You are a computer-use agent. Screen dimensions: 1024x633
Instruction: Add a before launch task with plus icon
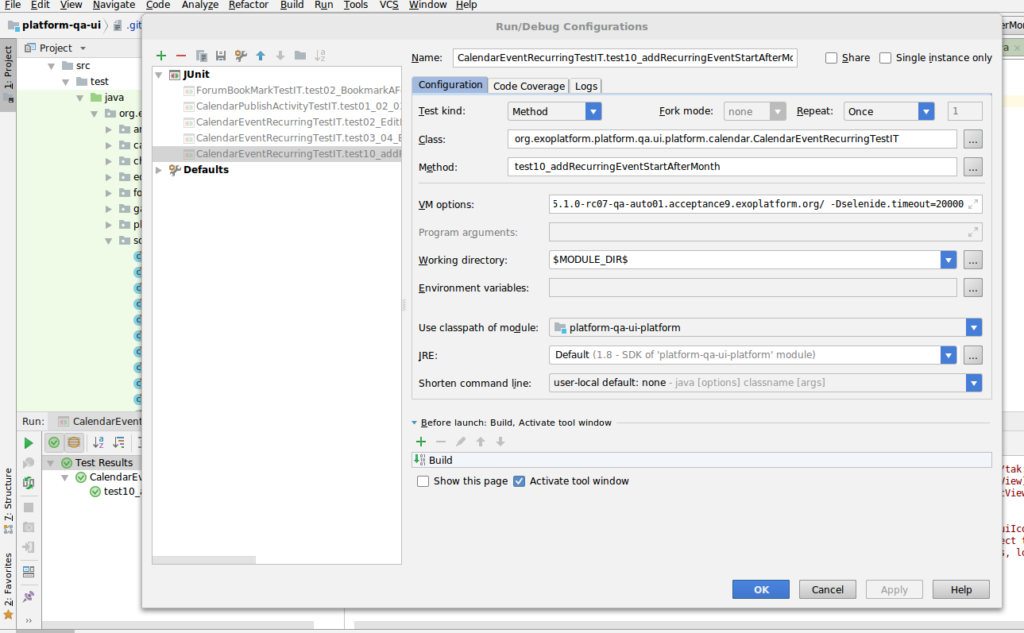[x=421, y=442]
